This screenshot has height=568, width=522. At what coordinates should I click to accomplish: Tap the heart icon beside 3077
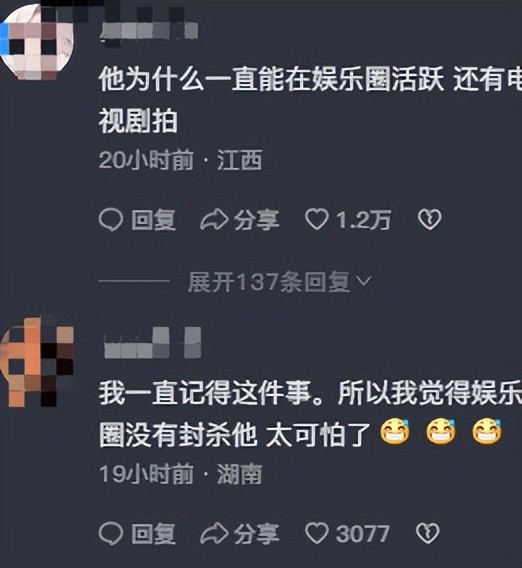[317, 534]
